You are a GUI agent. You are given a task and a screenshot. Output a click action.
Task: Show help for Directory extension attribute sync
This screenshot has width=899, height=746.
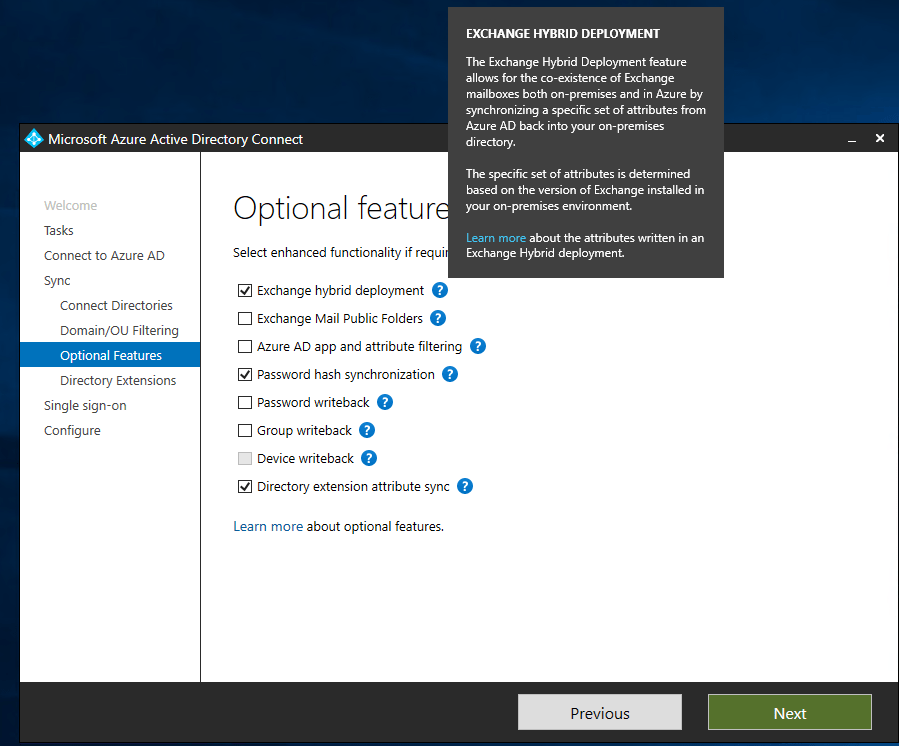pyautogui.click(x=465, y=486)
